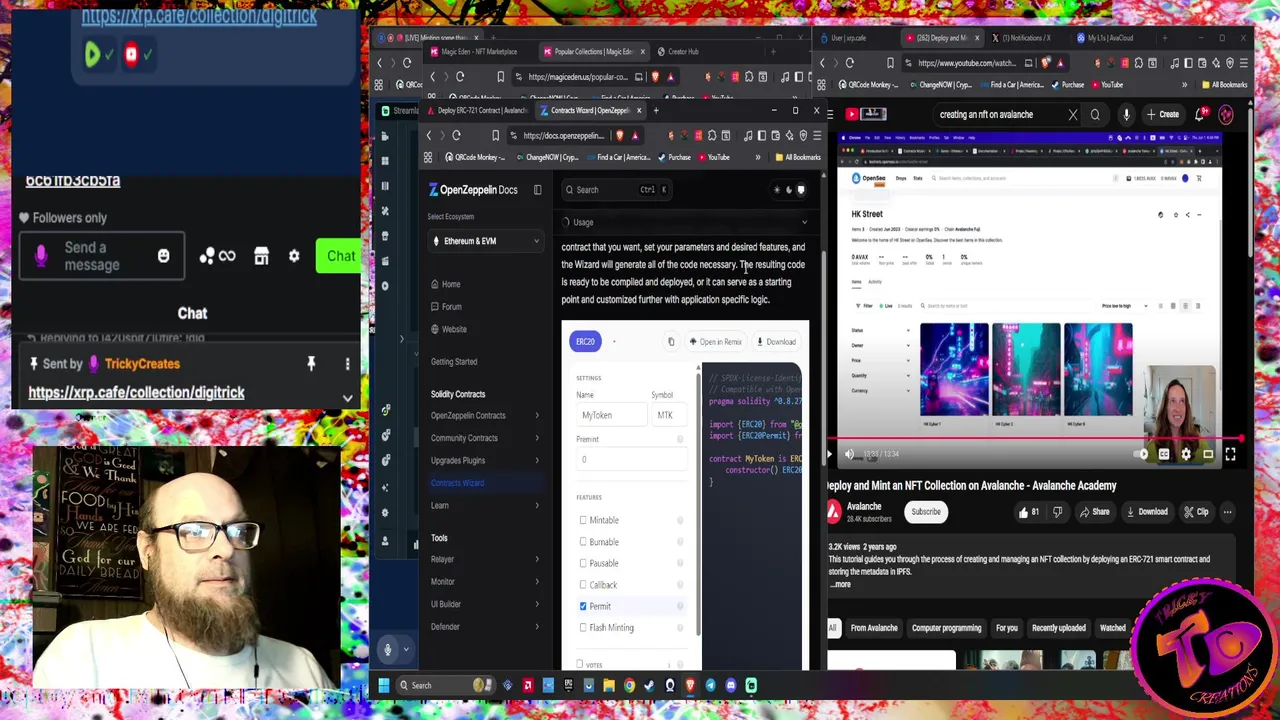
Task: Click the green Chat send button
Action: click(340, 256)
